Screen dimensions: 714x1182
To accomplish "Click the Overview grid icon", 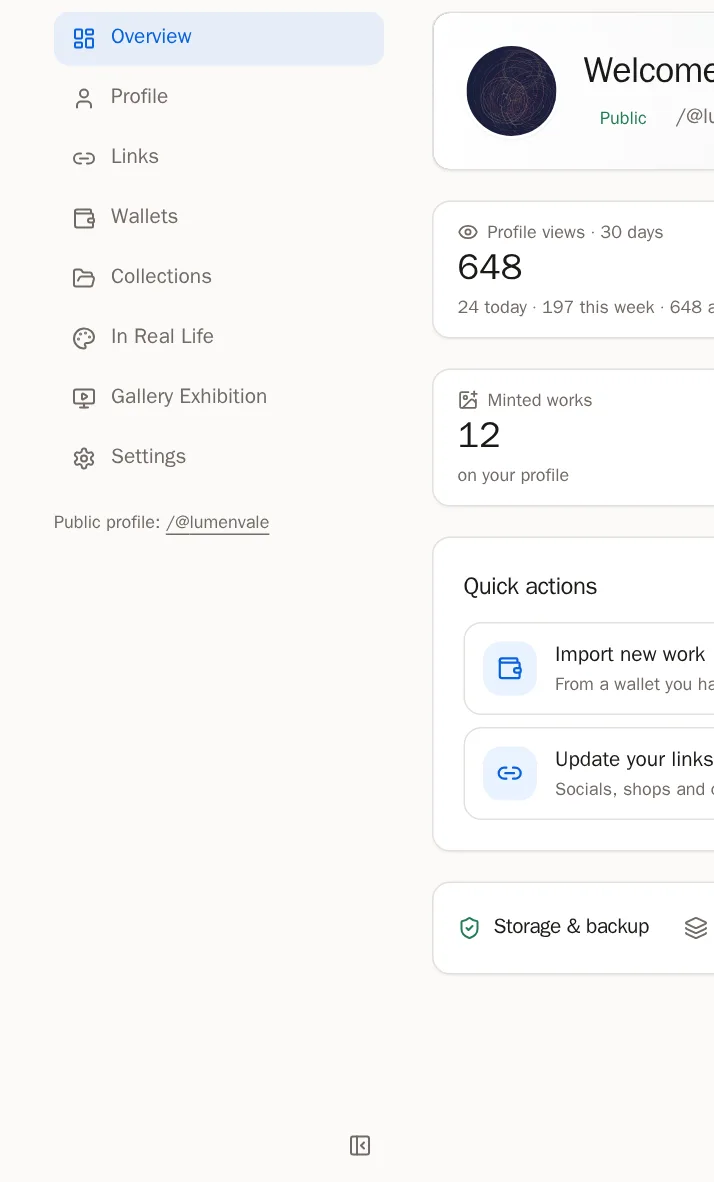I will (x=84, y=38).
